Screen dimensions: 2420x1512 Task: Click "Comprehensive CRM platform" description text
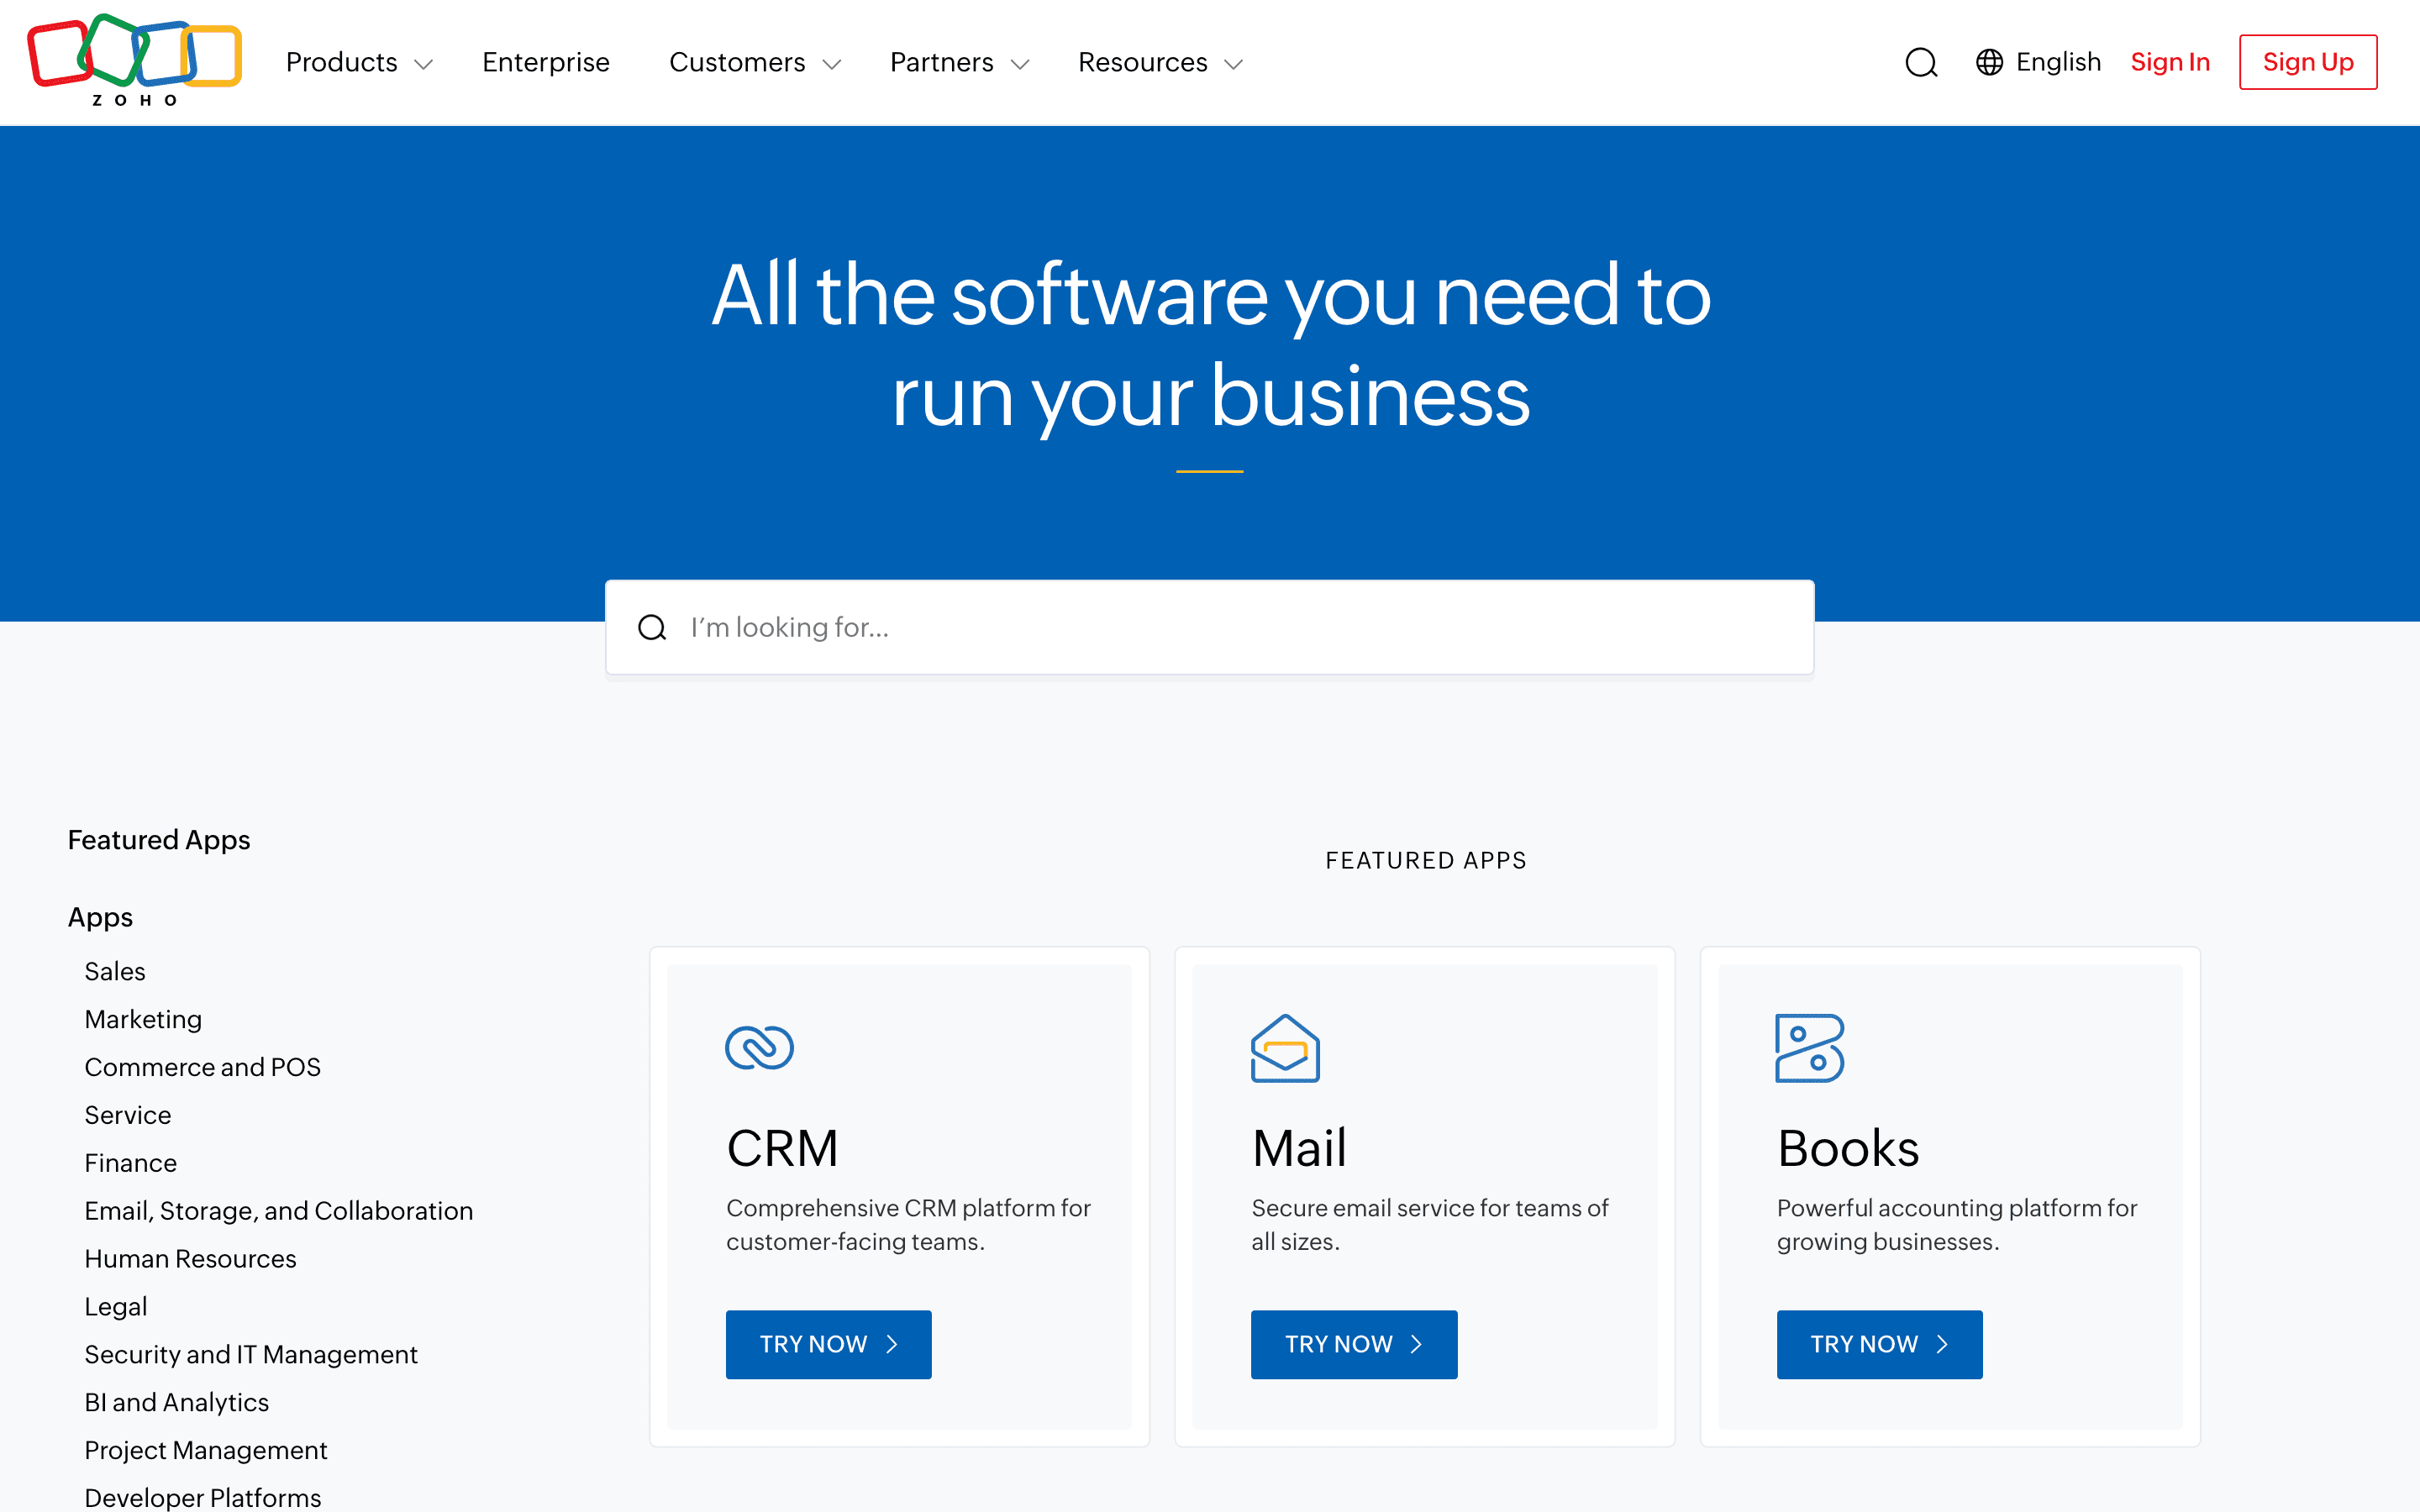[x=908, y=1225]
